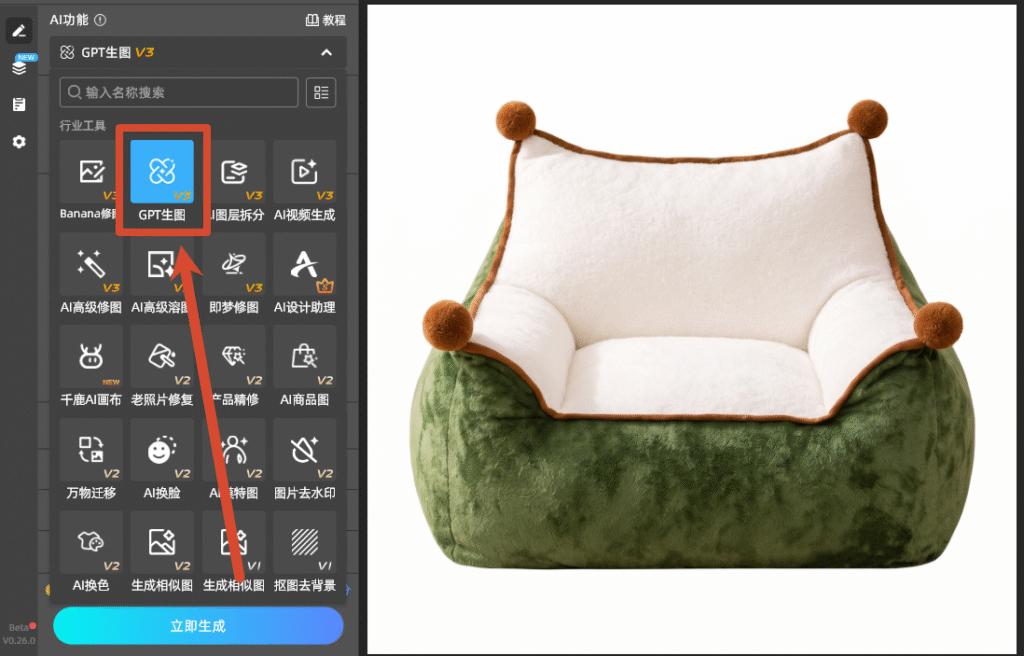Choose the 产品精修 tool
The image size is (1024, 656).
pos(234,366)
